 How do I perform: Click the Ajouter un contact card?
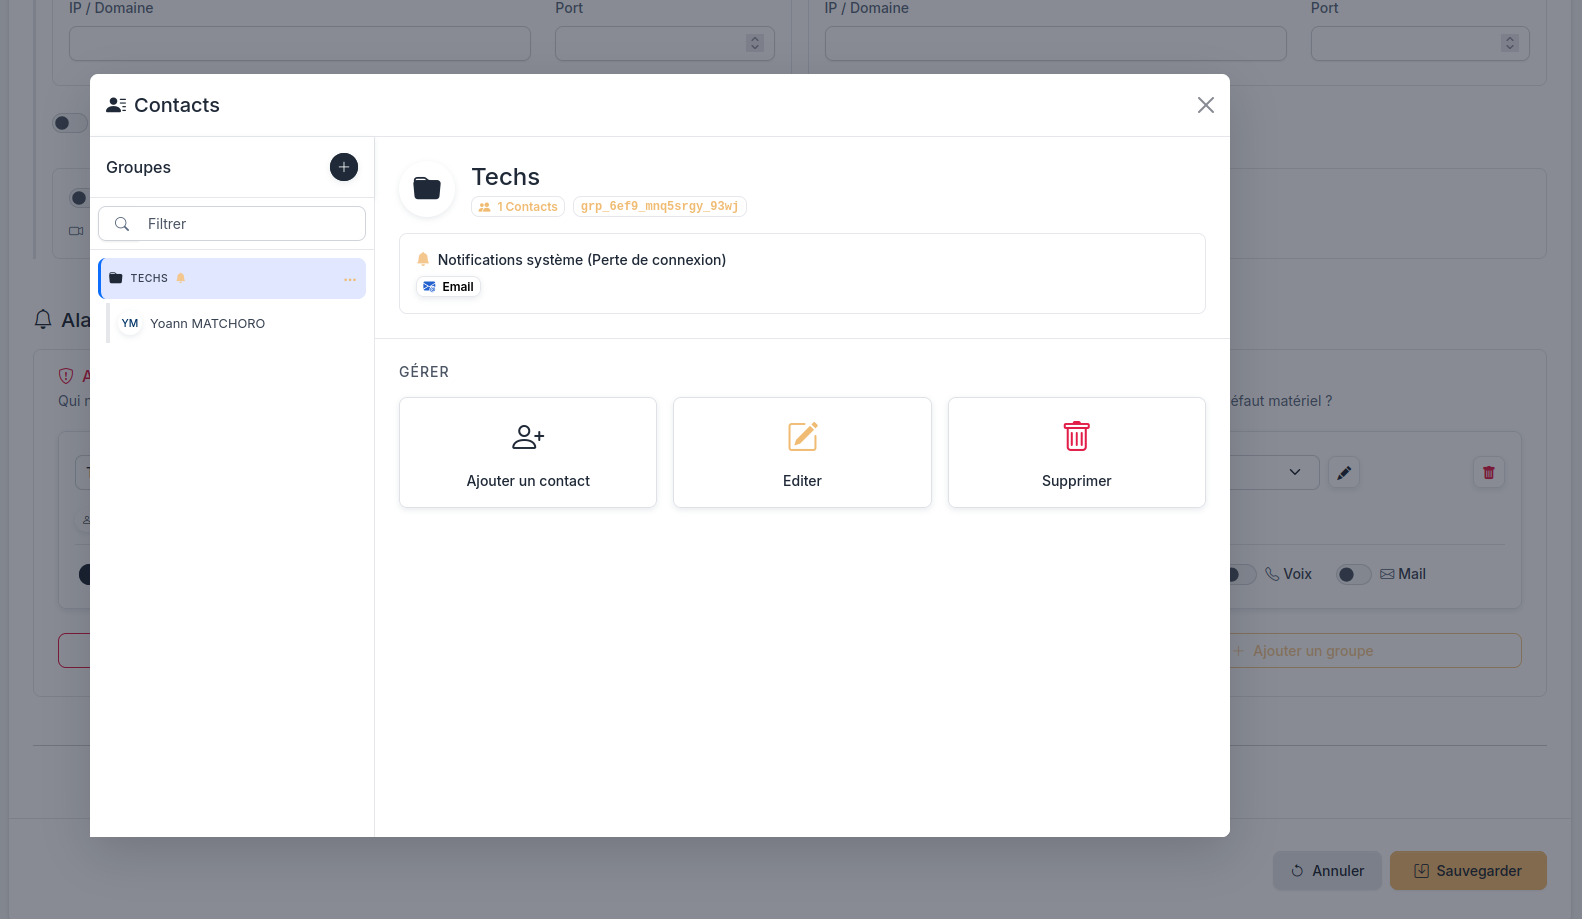tap(528, 453)
